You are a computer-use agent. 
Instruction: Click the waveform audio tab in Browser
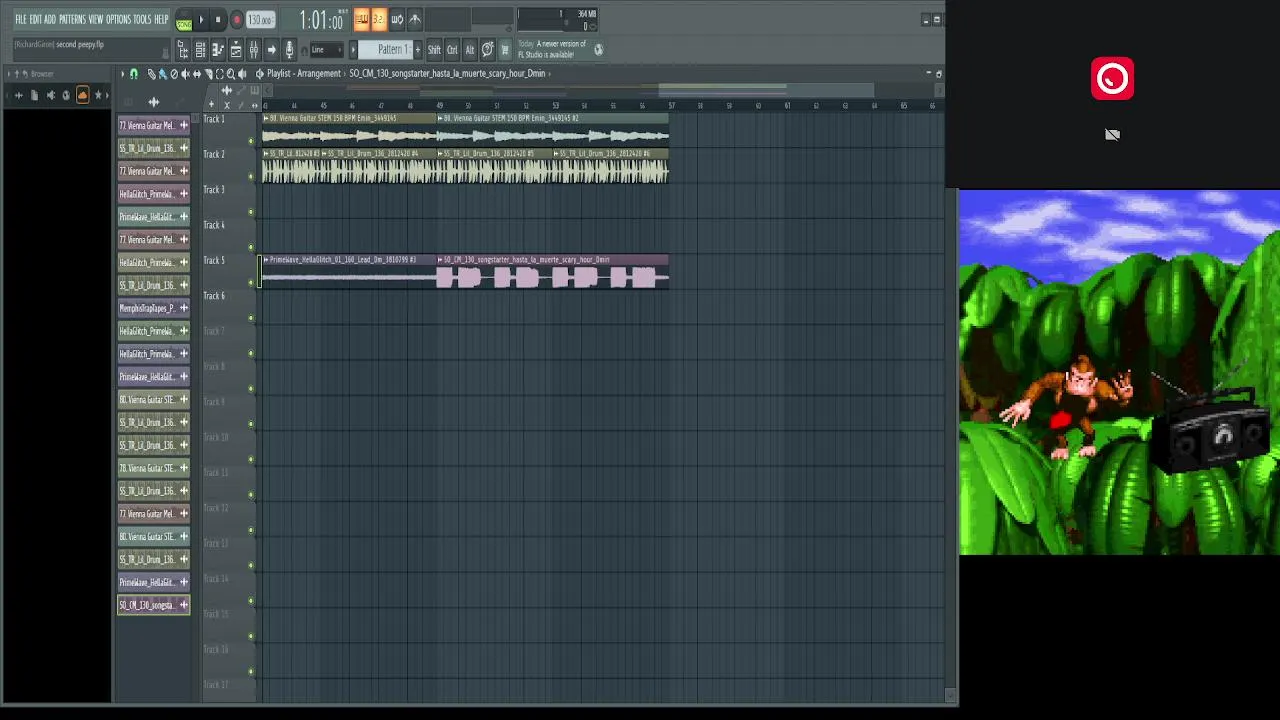click(19, 95)
